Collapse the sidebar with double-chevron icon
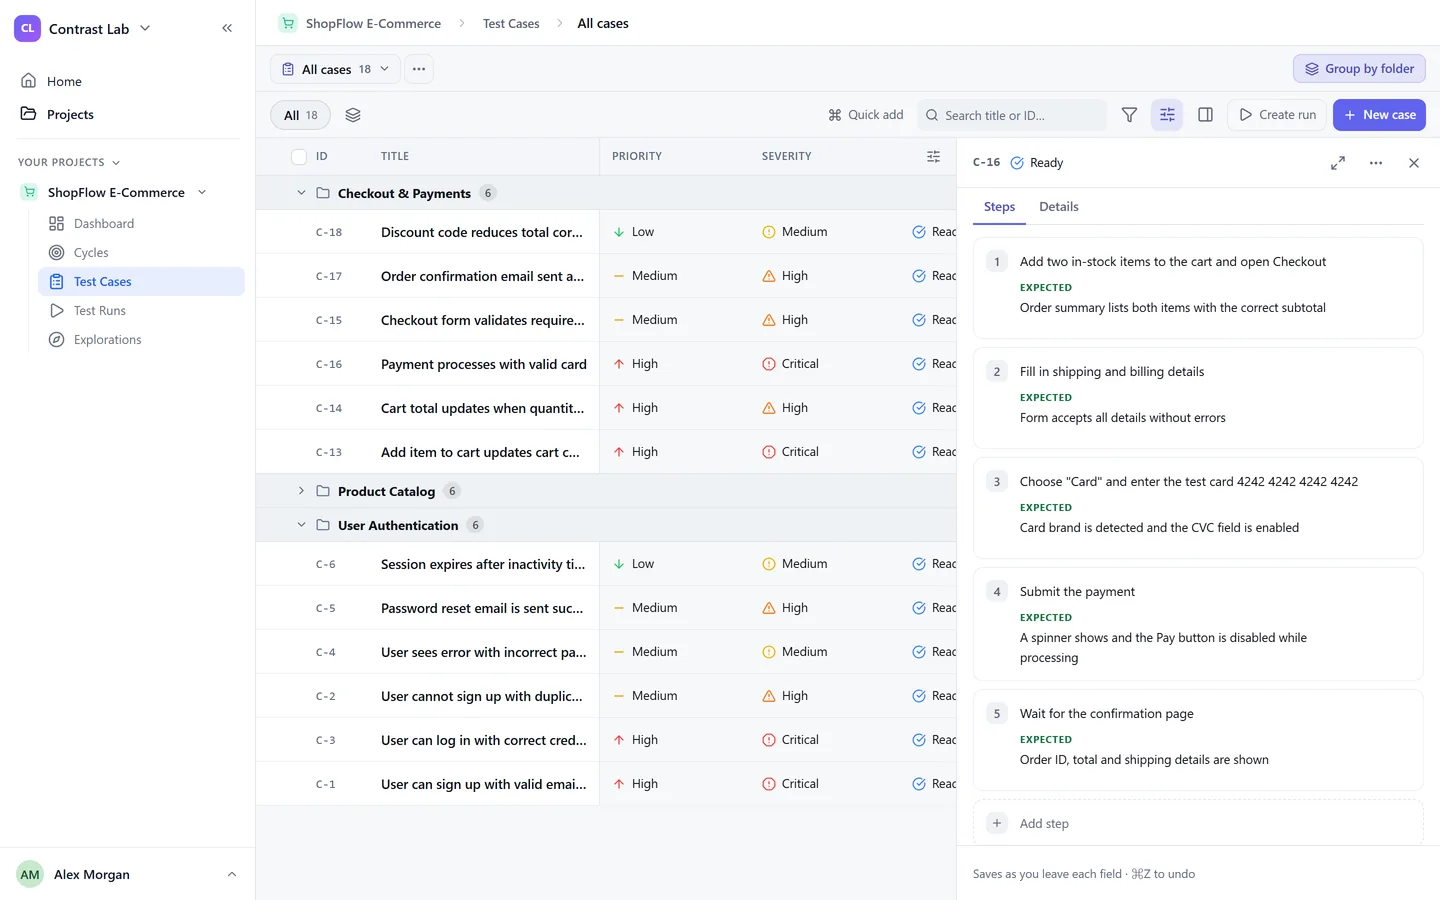This screenshot has height=900, width=1440. point(227,28)
